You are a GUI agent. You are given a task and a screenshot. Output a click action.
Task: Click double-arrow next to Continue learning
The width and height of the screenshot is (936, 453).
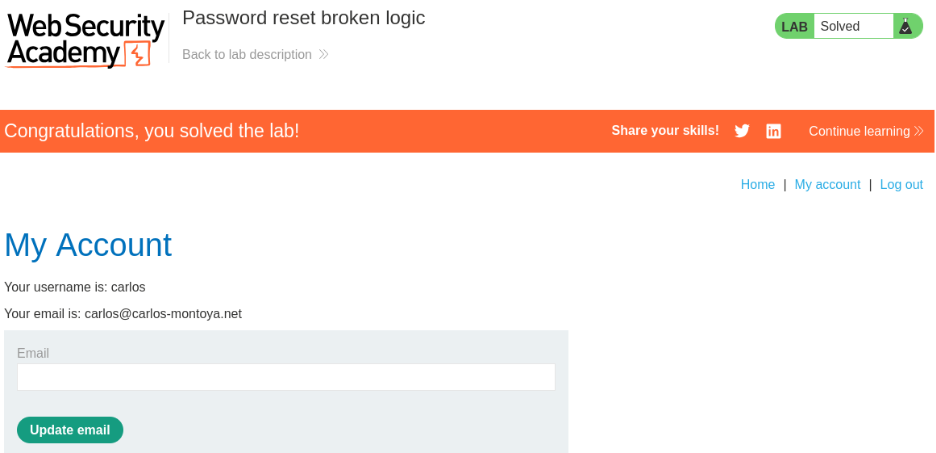(918, 131)
